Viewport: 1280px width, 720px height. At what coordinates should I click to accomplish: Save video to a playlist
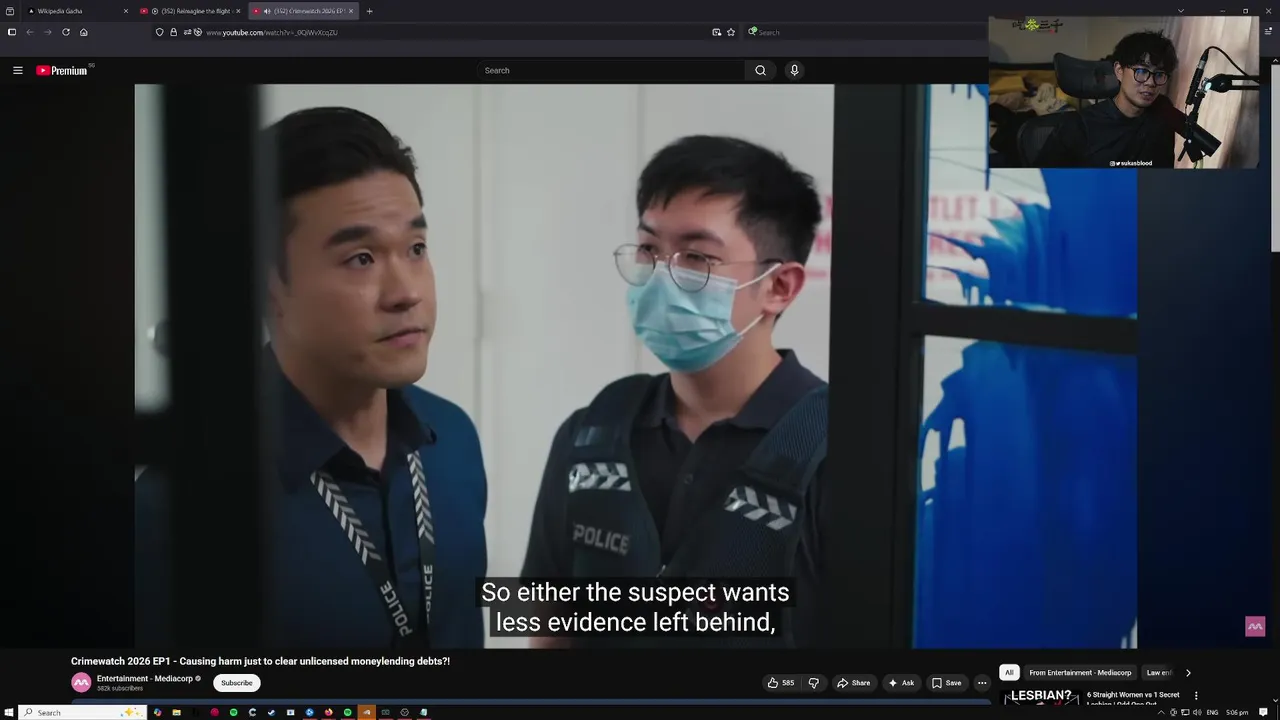(946, 683)
